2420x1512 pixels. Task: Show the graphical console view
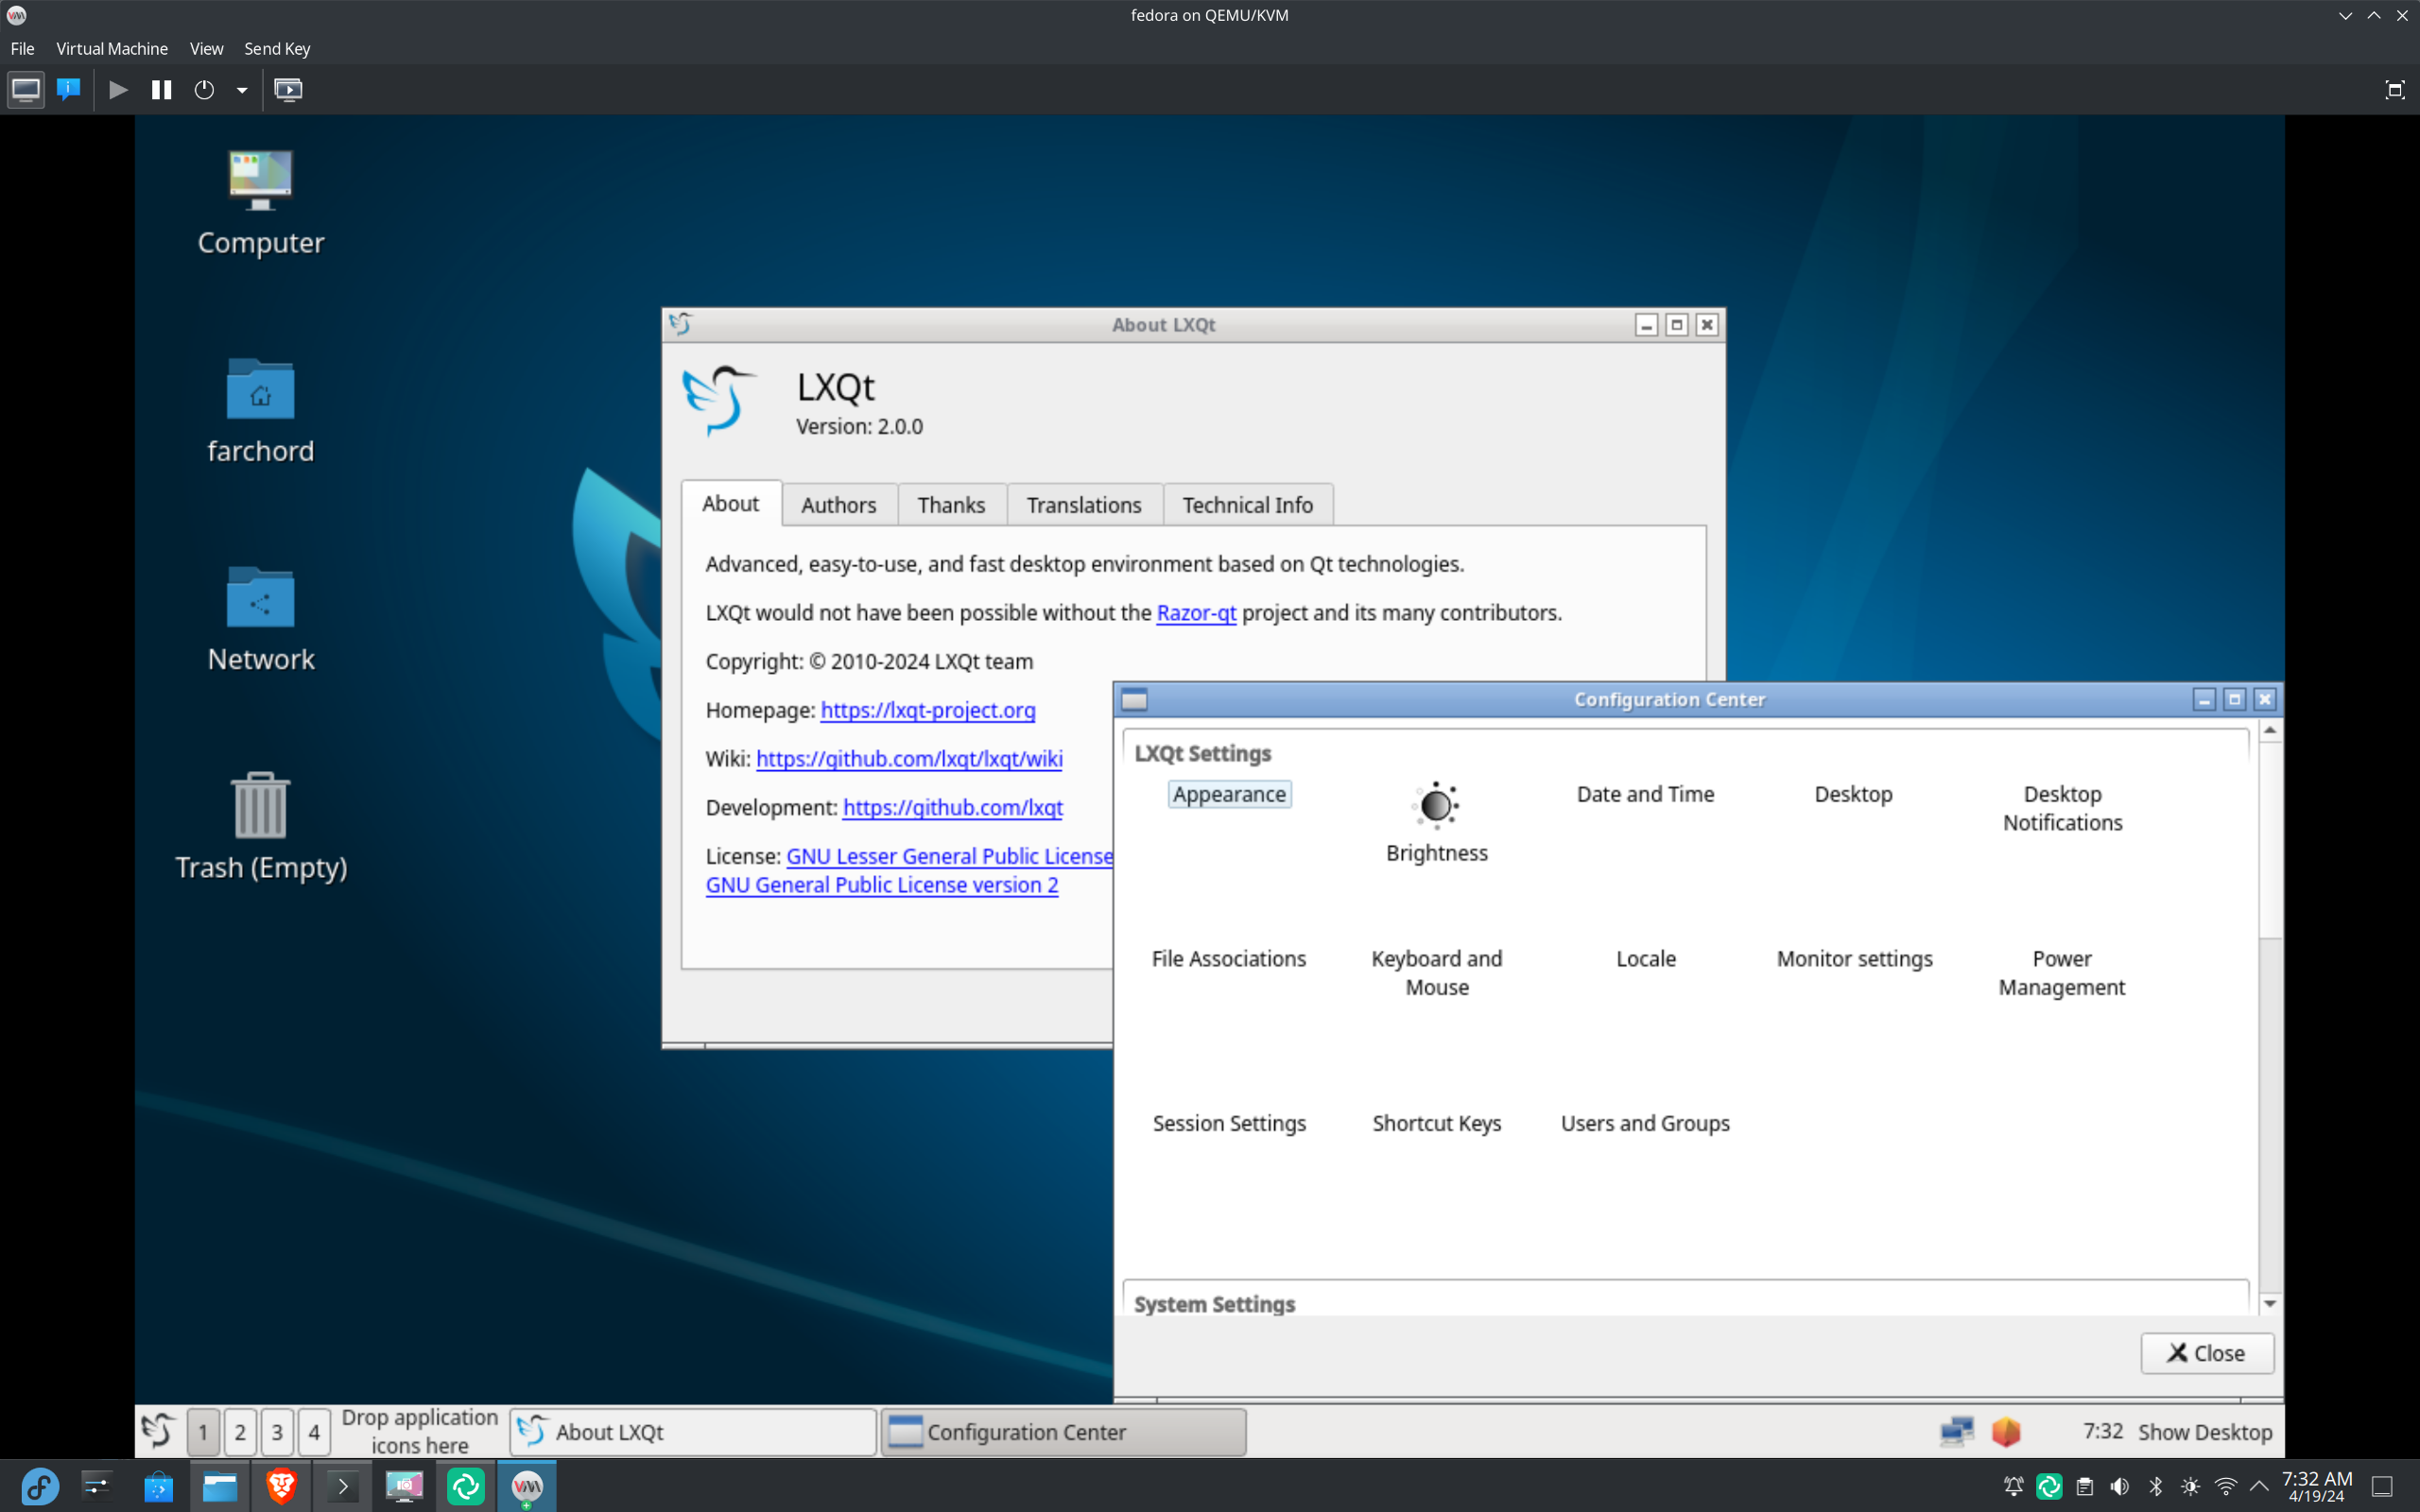26,90
